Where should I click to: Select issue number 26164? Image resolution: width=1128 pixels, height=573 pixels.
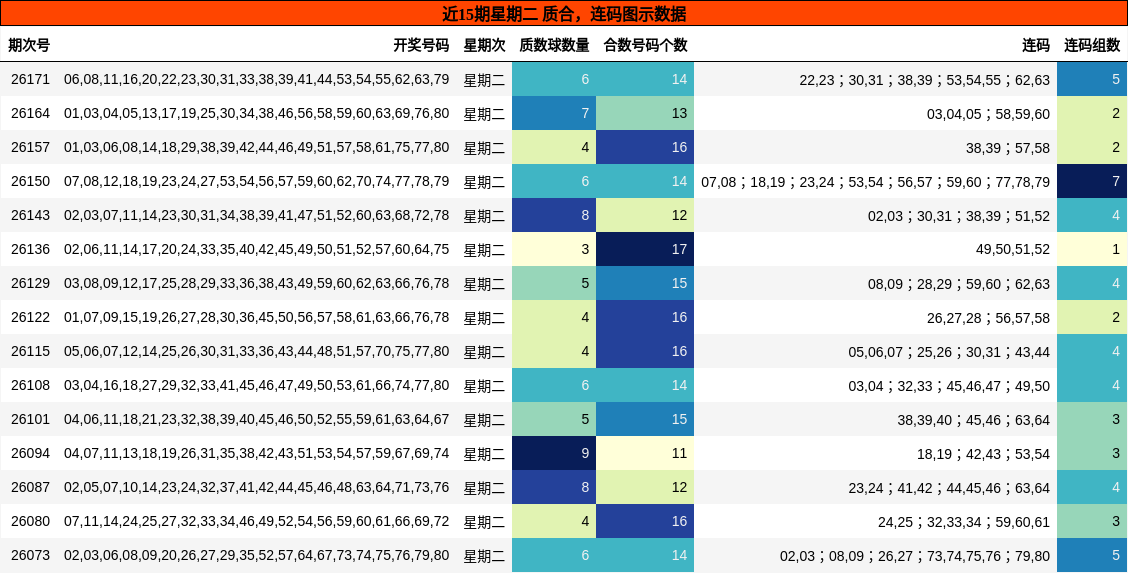pos(30,114)
